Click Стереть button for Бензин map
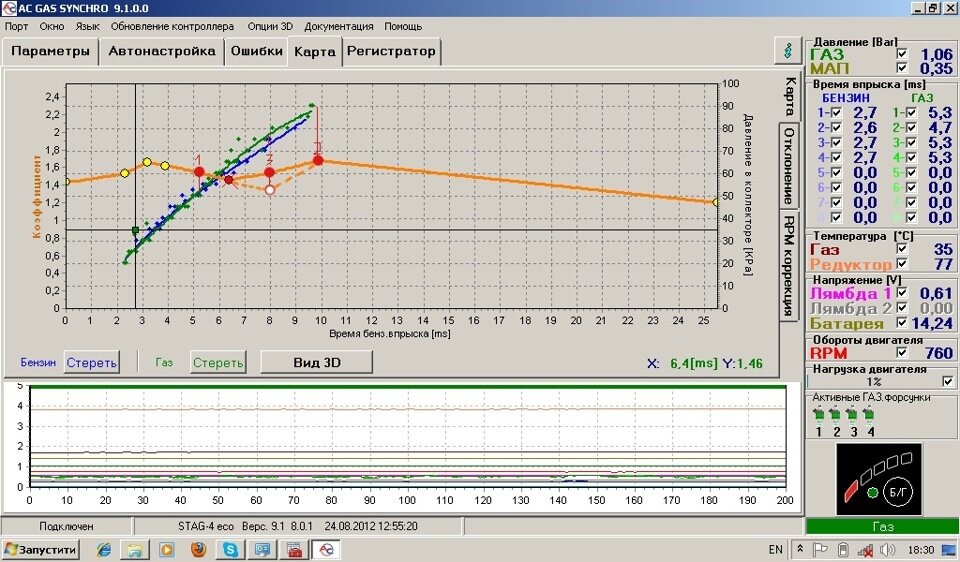Screen dimensions: 960x562 (91, 362)
